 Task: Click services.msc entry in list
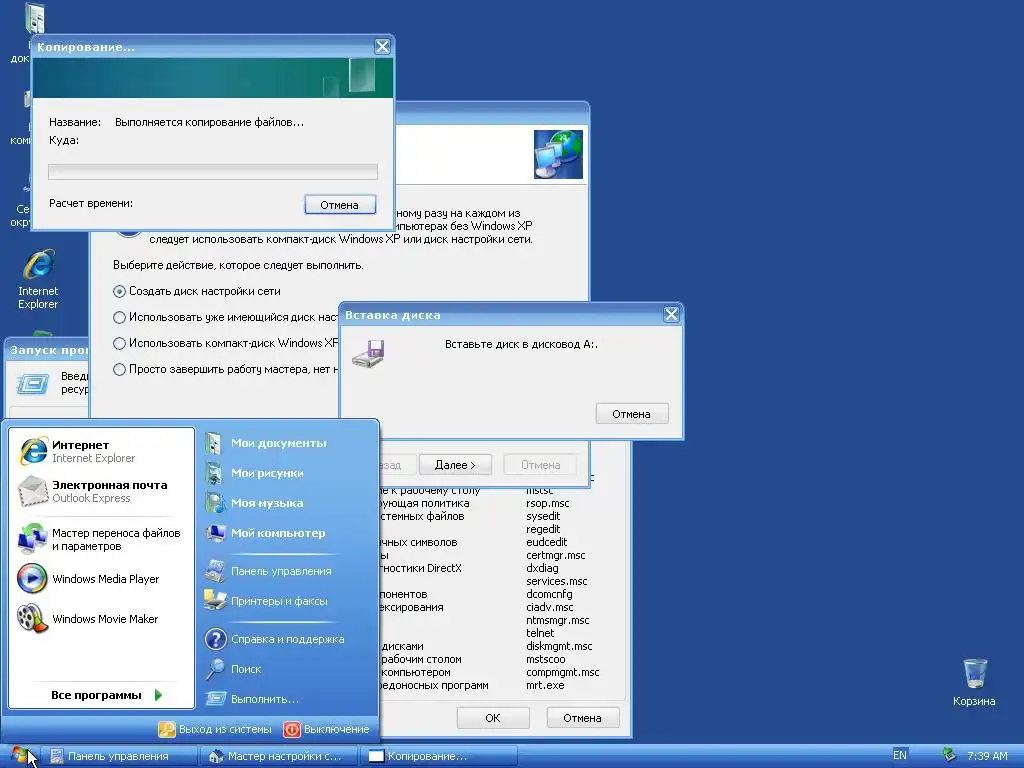(556, 581)
